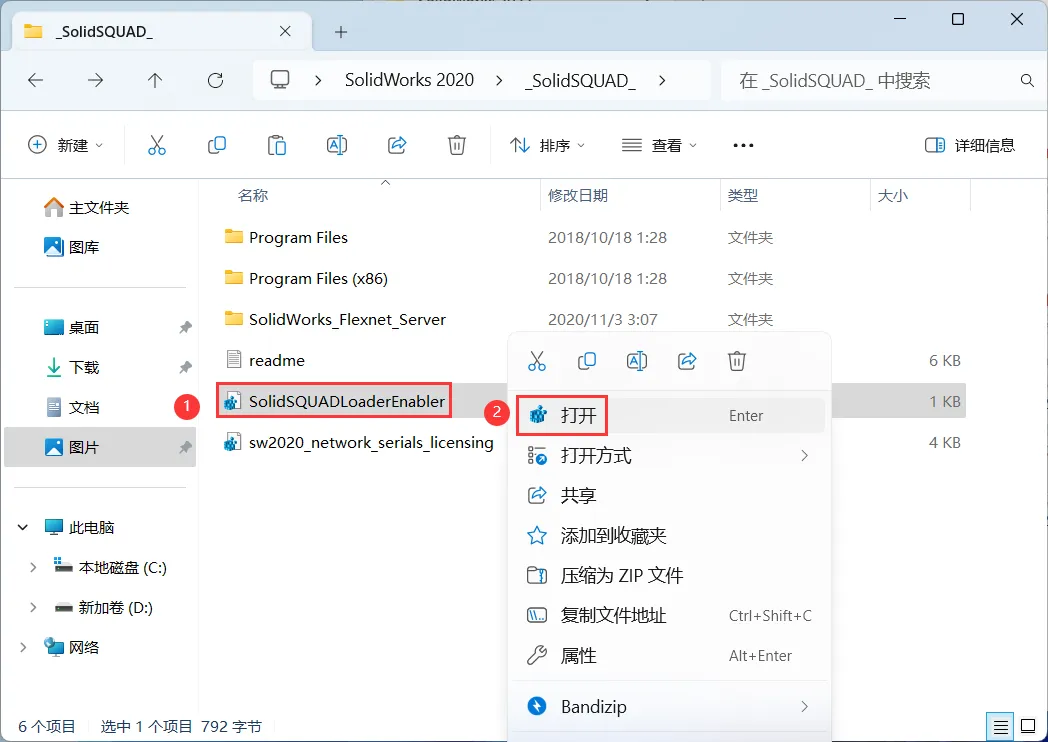Go up one folder level

pos(155,81)
